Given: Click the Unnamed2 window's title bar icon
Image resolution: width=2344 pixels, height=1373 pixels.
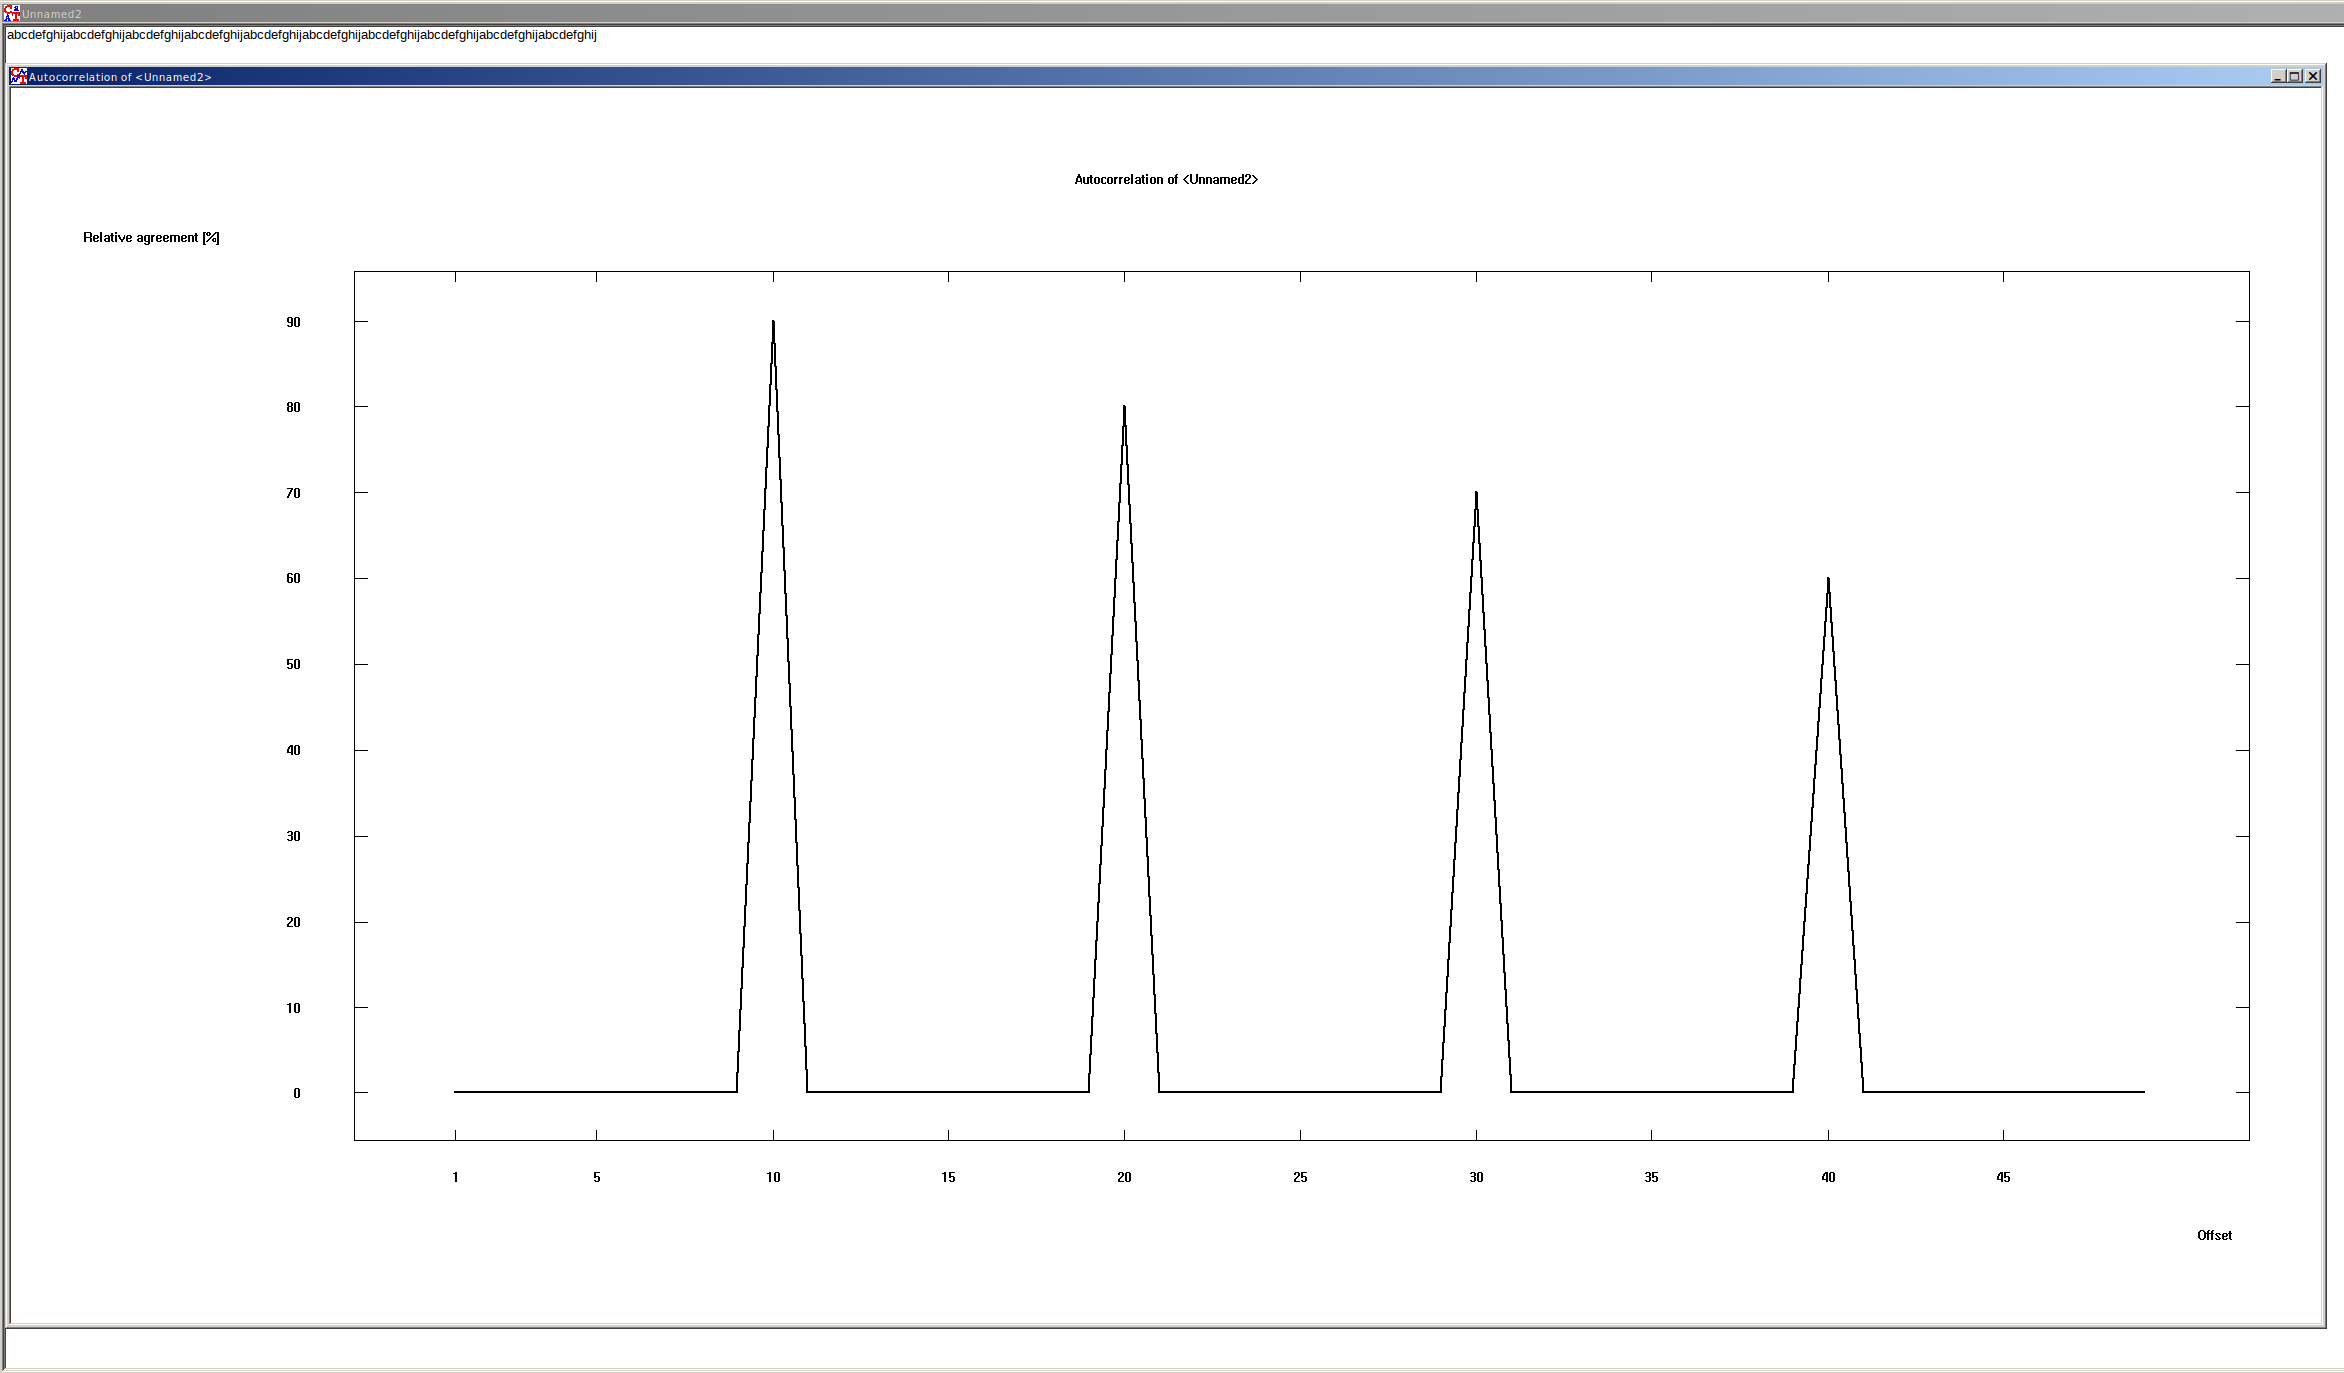Looking at the screenshot, I should 11,13.
